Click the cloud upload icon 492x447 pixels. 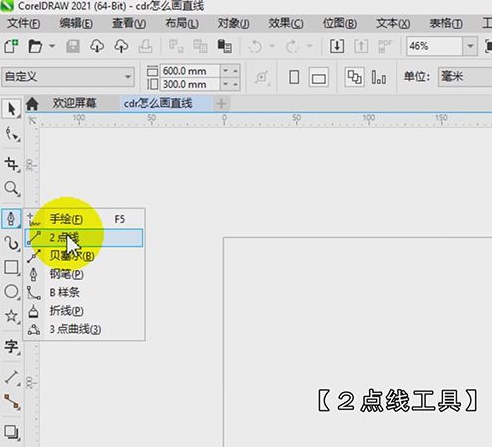pos(121,46)
